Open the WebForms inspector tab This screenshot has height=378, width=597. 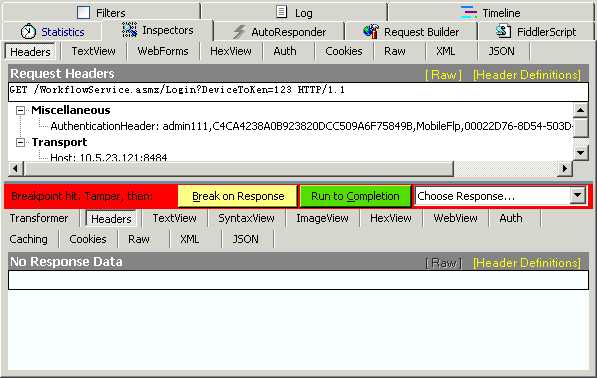[x=163, y=51]
